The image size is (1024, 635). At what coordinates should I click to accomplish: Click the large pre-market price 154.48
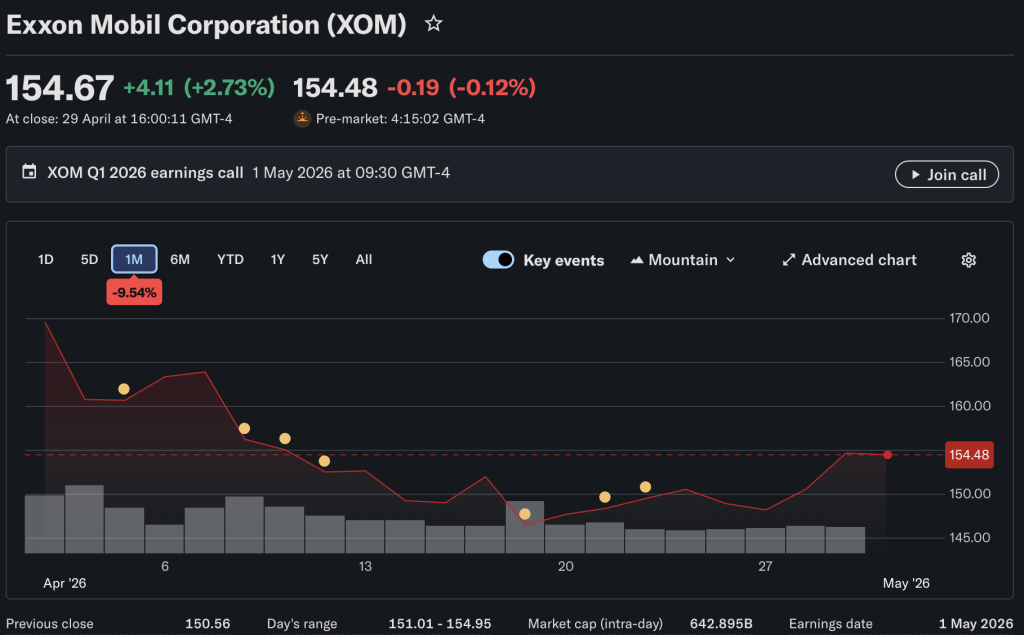[x=335, y=88]
